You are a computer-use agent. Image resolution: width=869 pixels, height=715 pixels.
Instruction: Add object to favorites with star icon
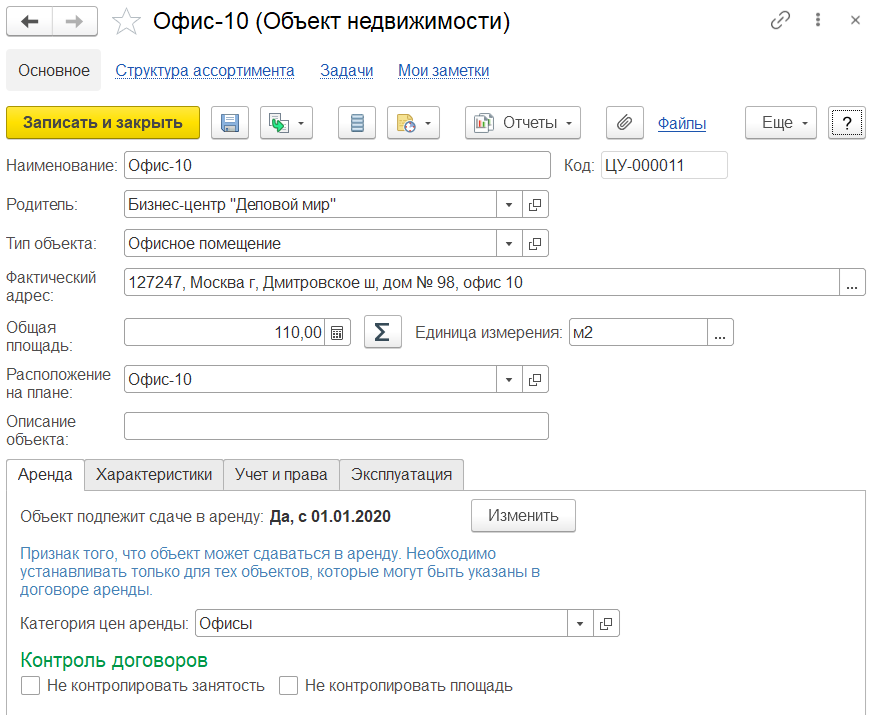[126, 21]
